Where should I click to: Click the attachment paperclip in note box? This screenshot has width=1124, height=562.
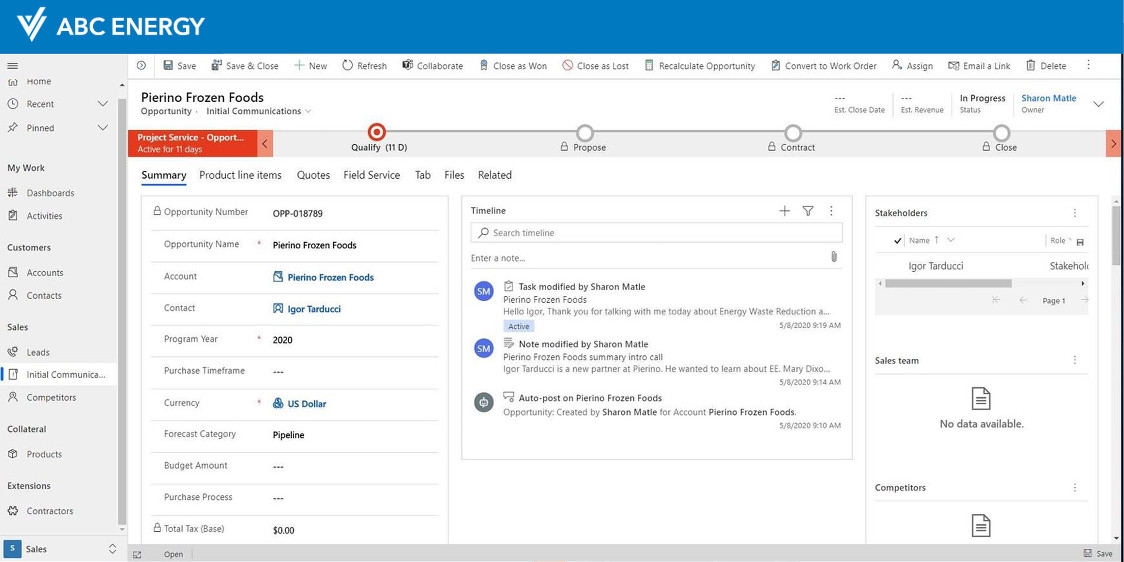click(834, 258)
